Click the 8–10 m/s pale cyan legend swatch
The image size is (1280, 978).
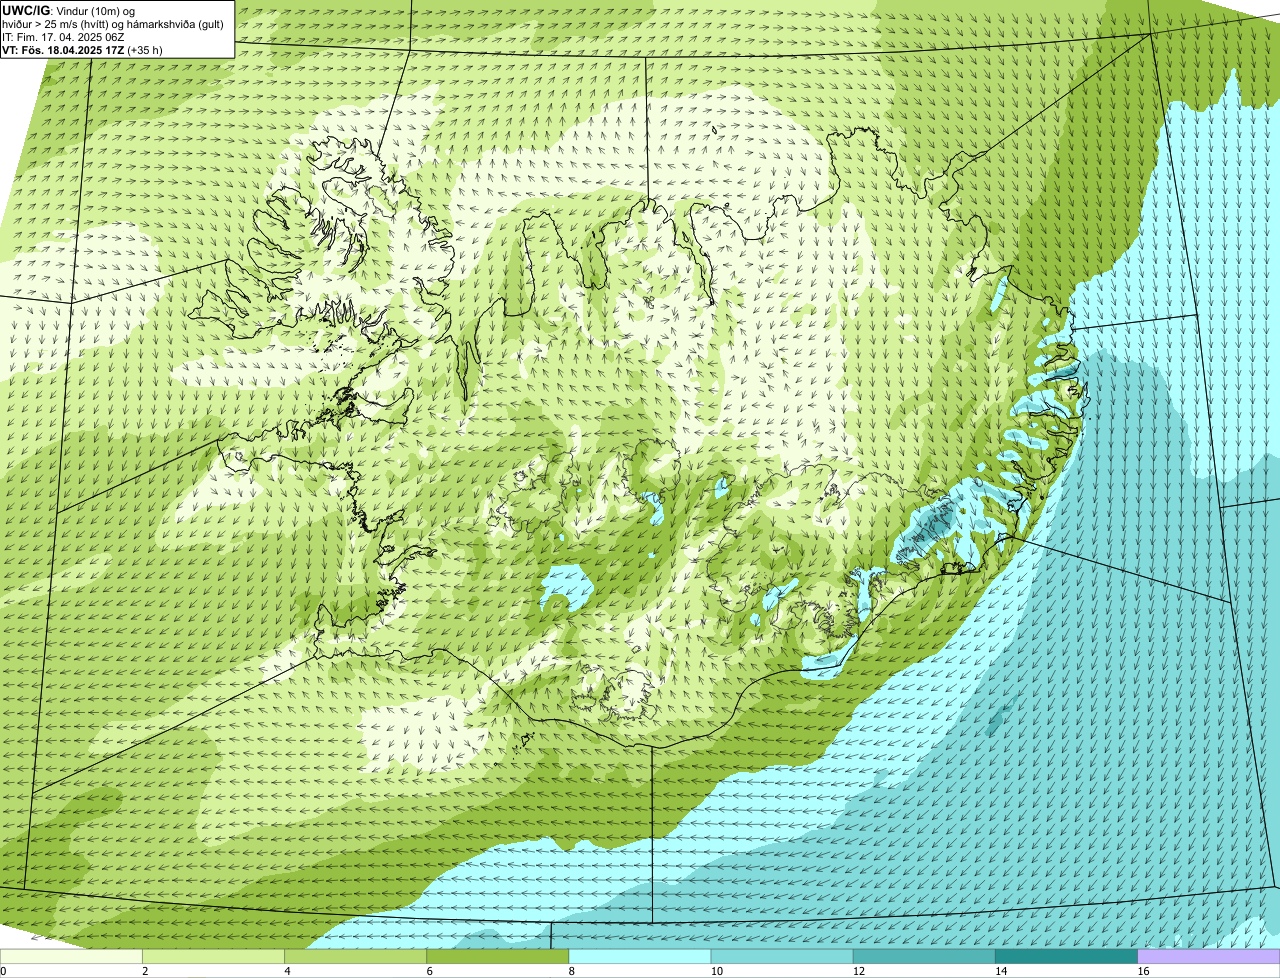point(640,957)
